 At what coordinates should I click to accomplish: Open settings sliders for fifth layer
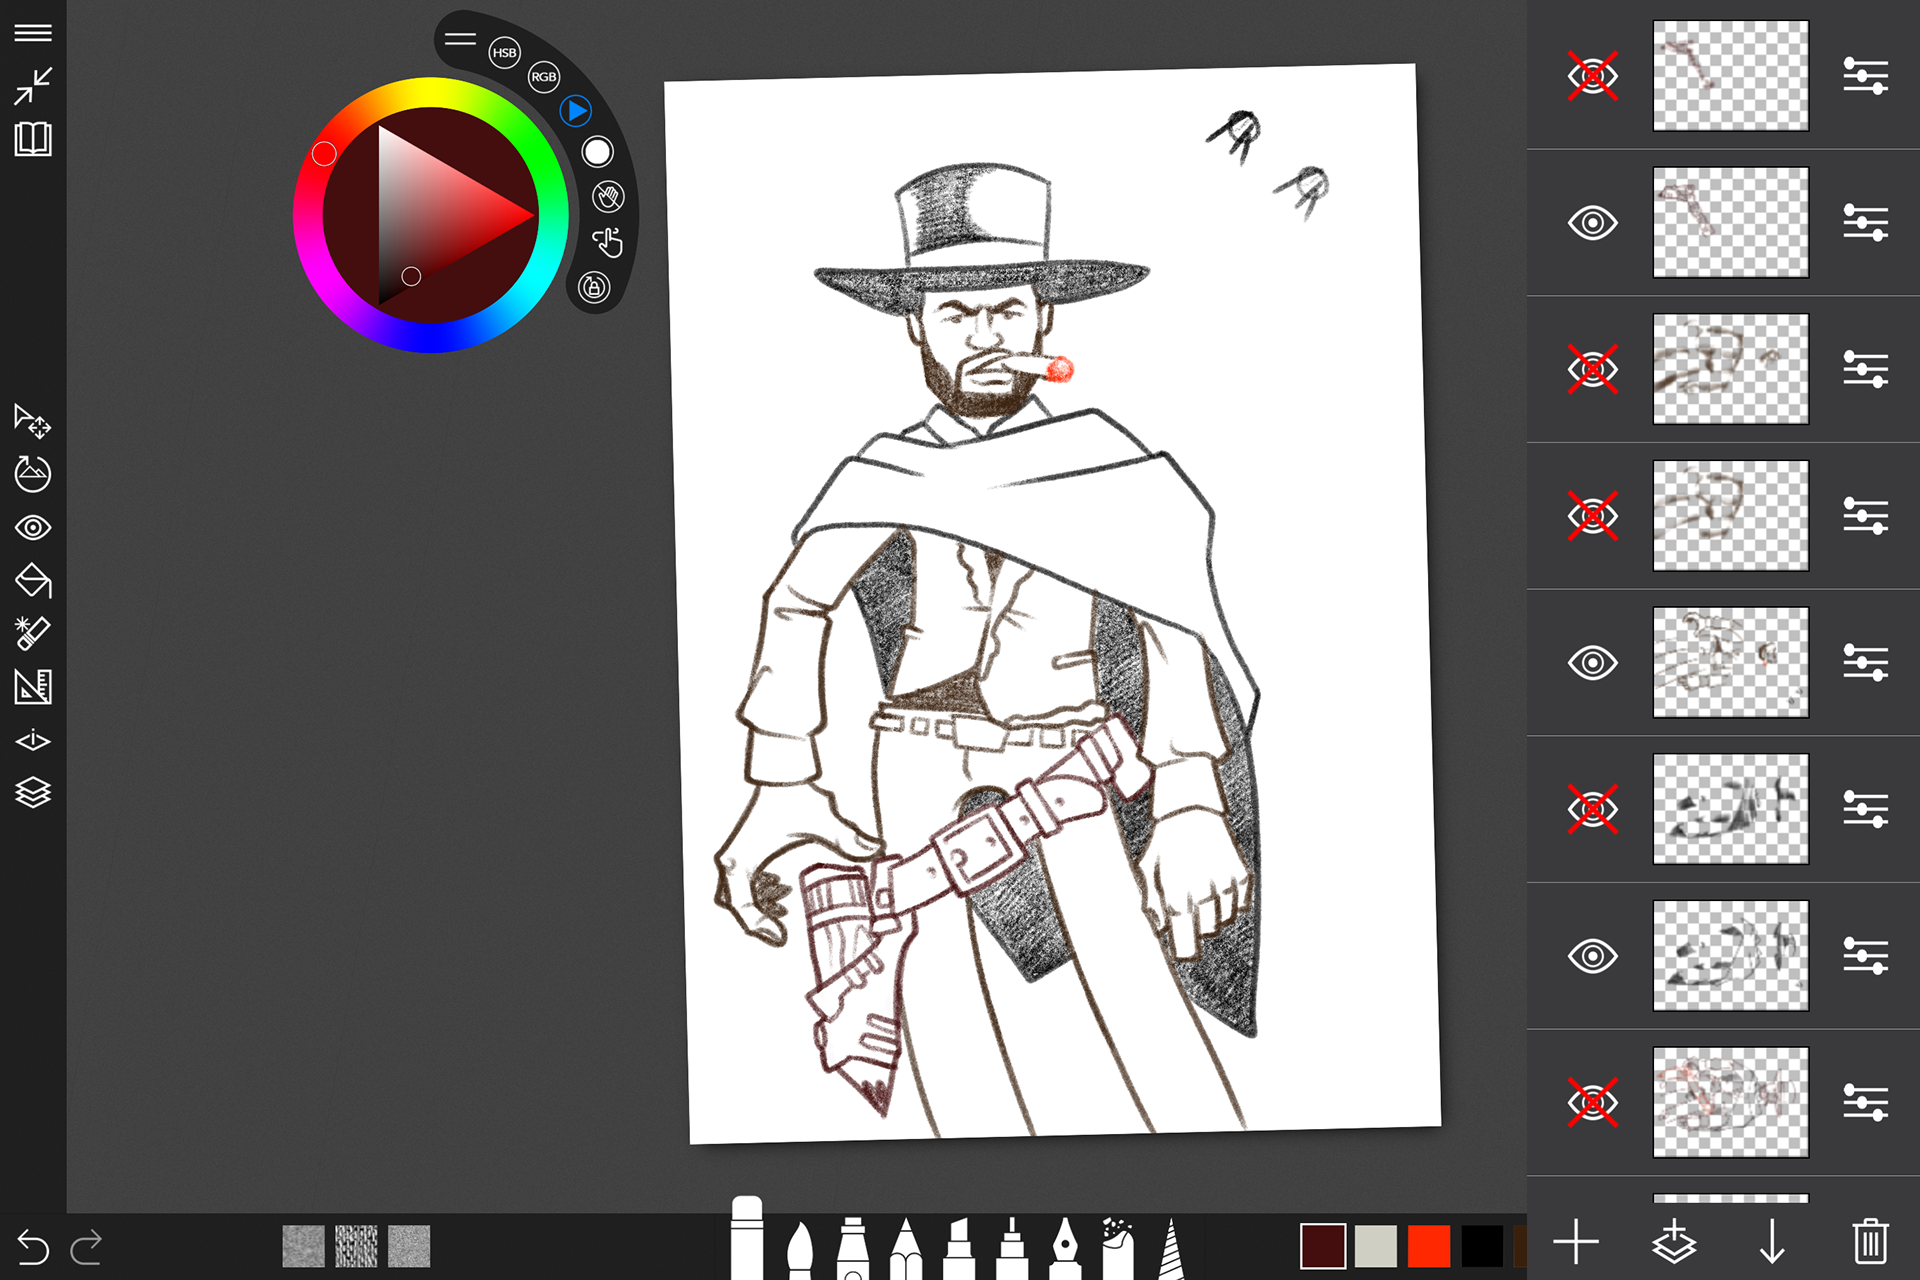(1866, 663)
